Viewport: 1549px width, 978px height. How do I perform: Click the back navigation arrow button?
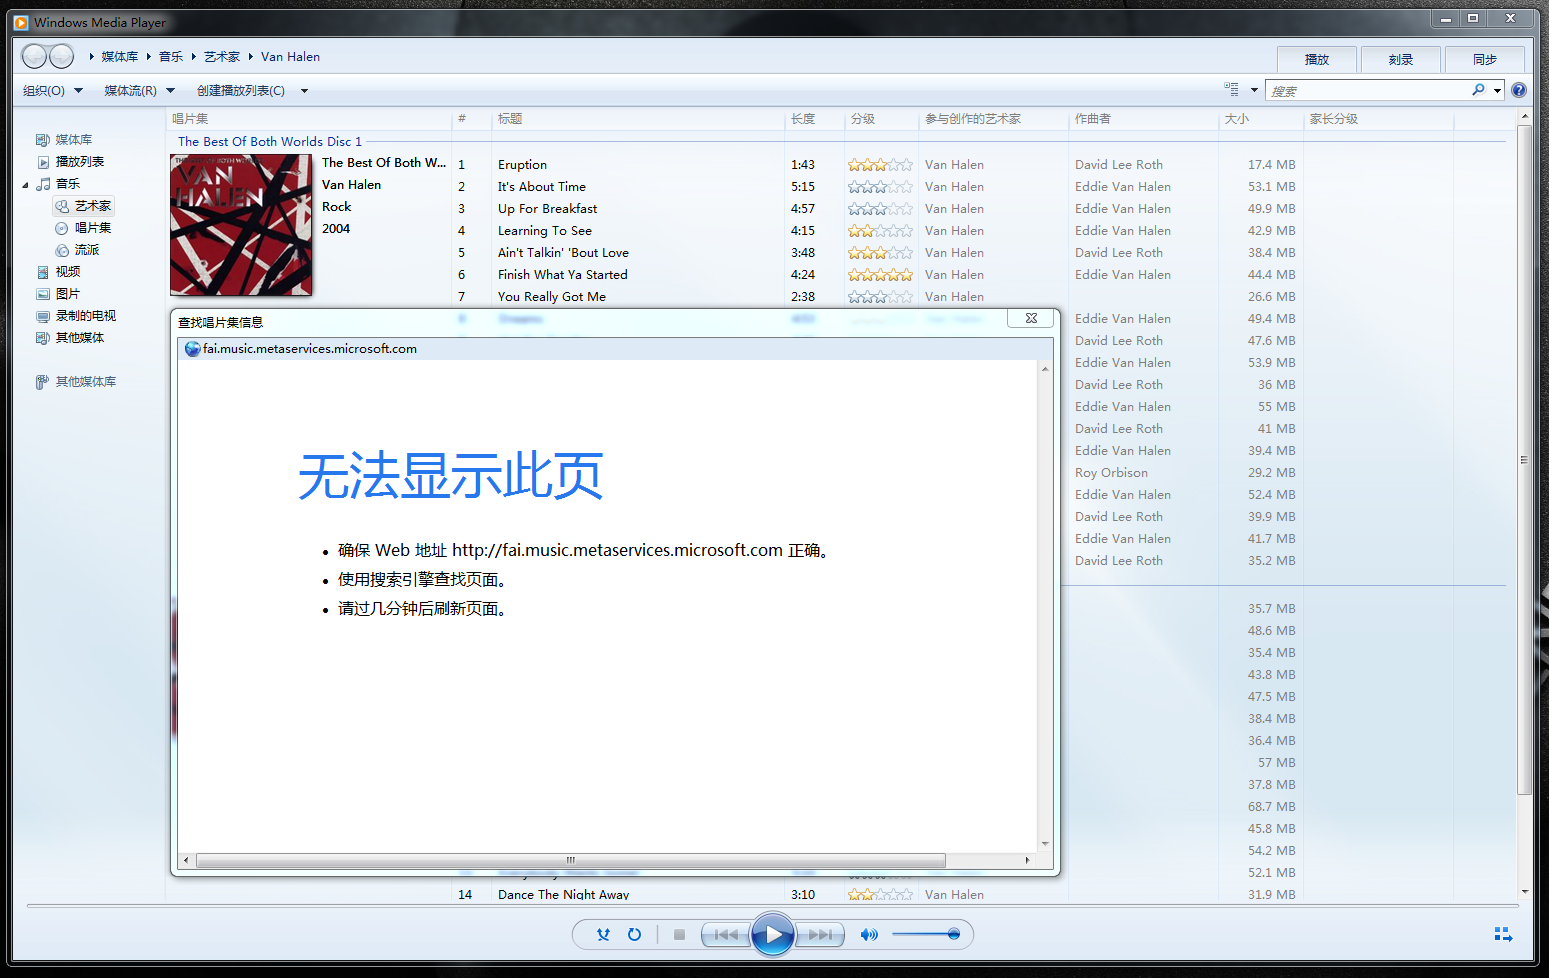click(34, 56)
